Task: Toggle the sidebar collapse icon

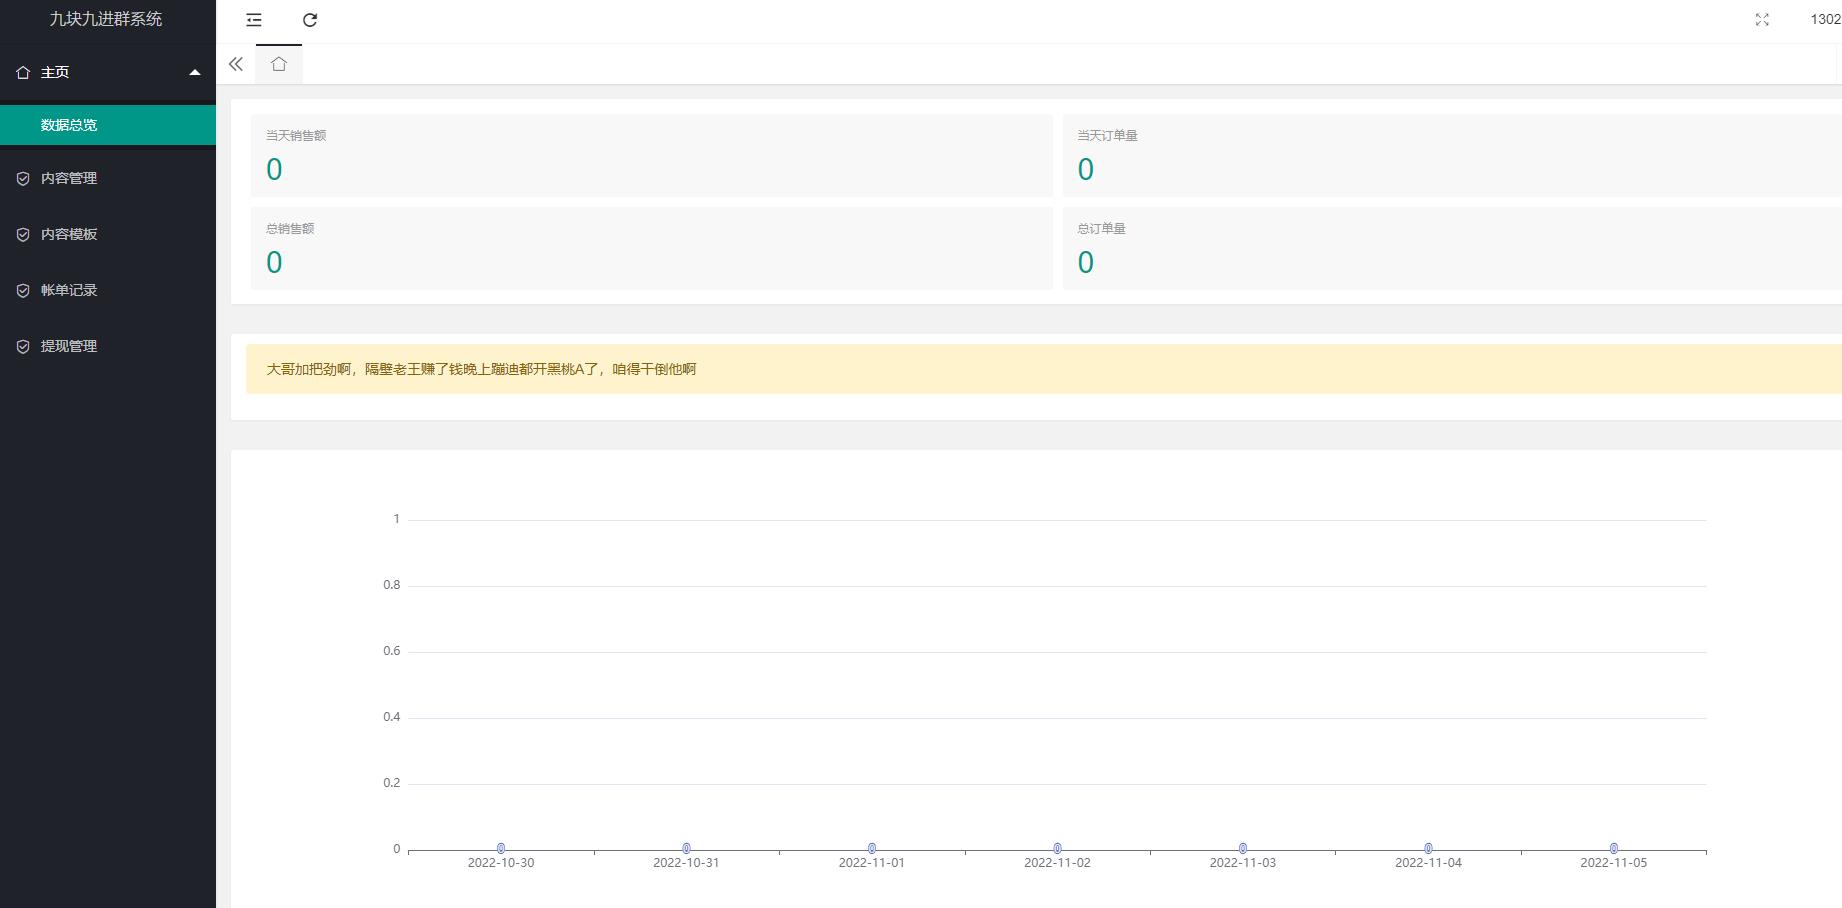Action: pyautogui.click(x=254, y=20)
